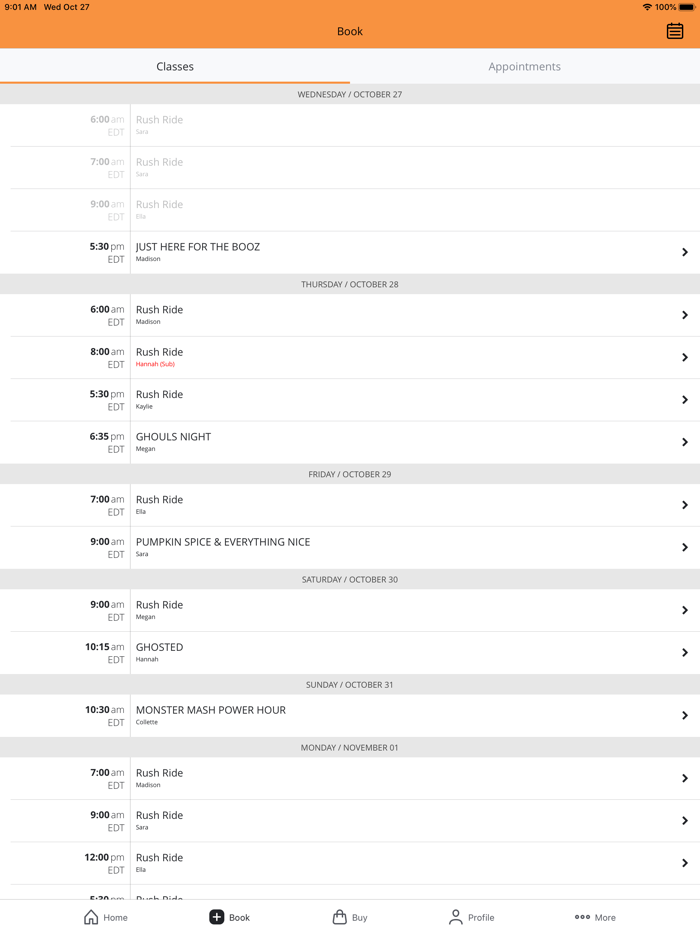Check the battery icon in status bar
This screenshot has width=700, height=934.
[686, 7]
